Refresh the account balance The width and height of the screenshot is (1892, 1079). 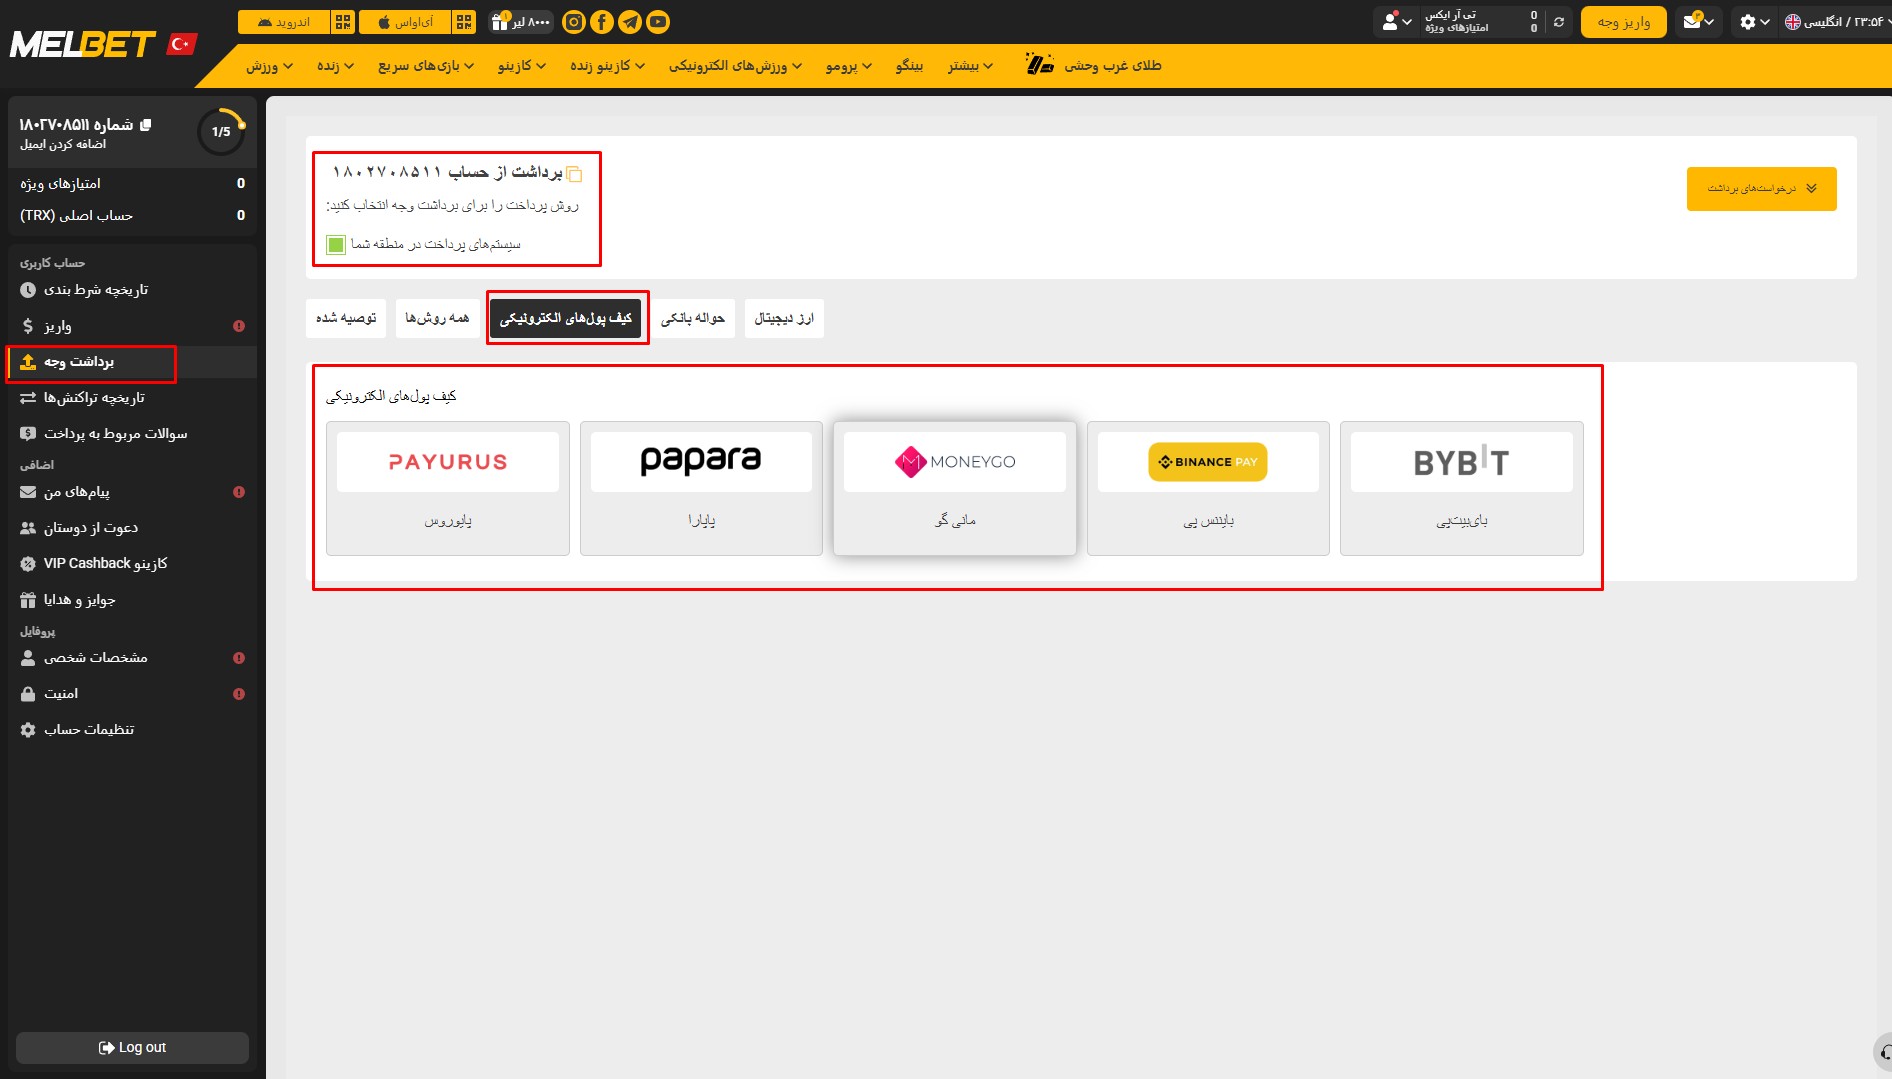(1558, 22)
